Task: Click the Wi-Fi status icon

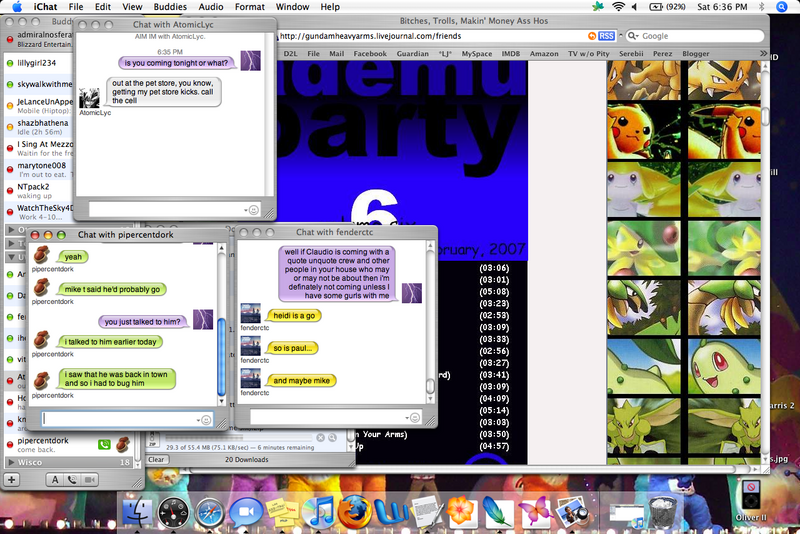Action: 618,7
